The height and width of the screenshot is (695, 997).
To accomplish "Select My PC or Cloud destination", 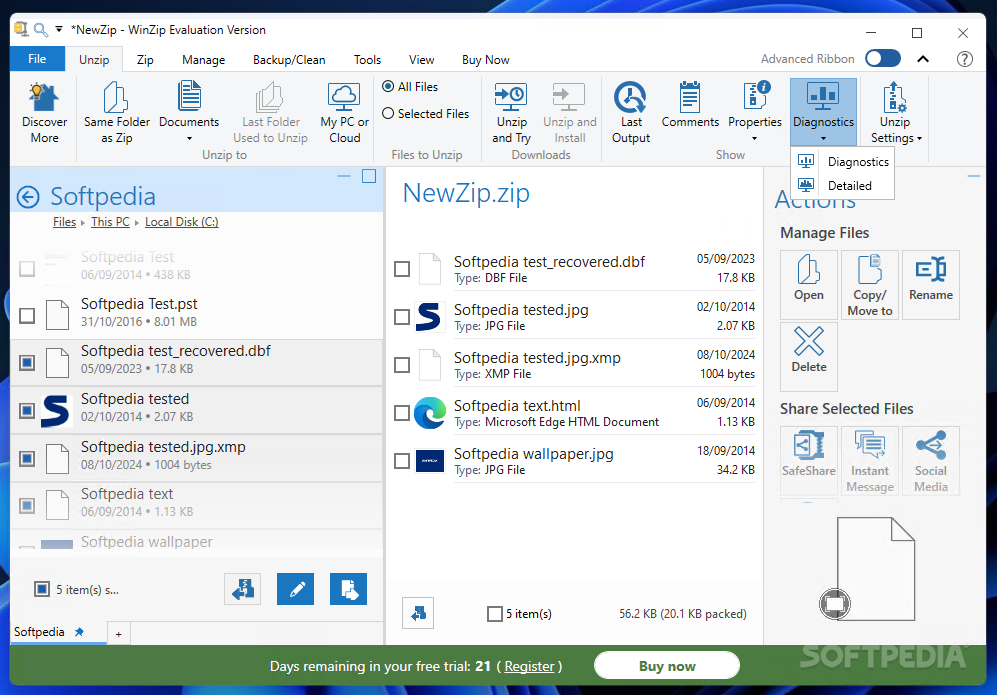I will (x=344, y=113).
